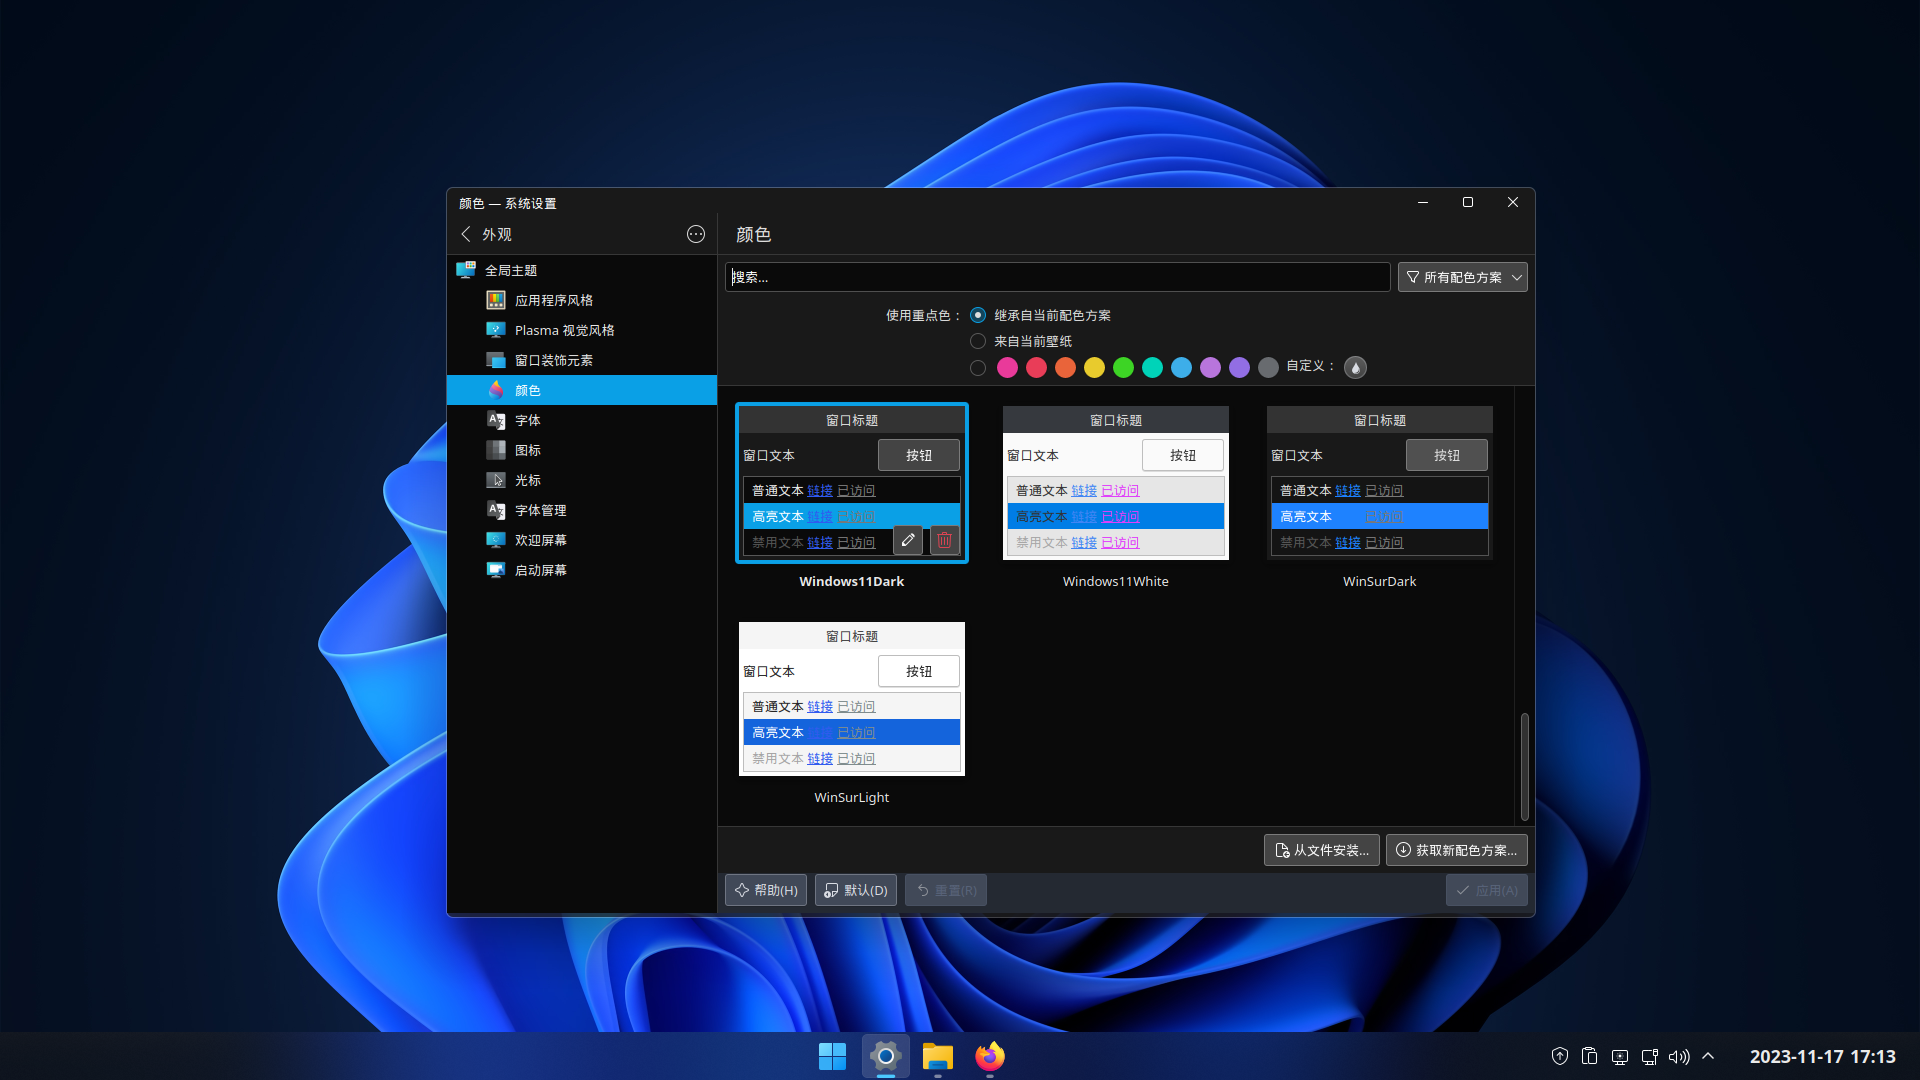Click the 字体管理 icon
This screenshot has height=1080, width=1920.
[x=495, y=510]
